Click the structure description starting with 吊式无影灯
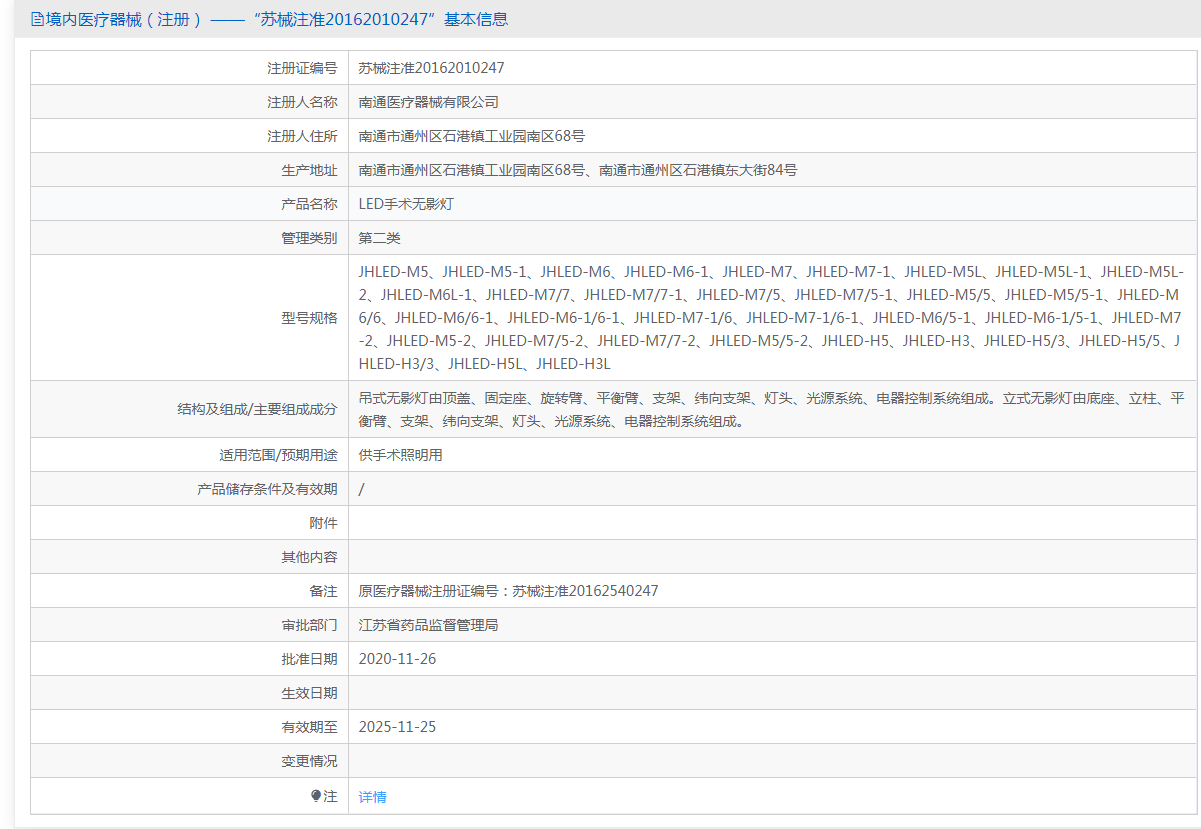The image size is (1201, 829). point(770,409)
